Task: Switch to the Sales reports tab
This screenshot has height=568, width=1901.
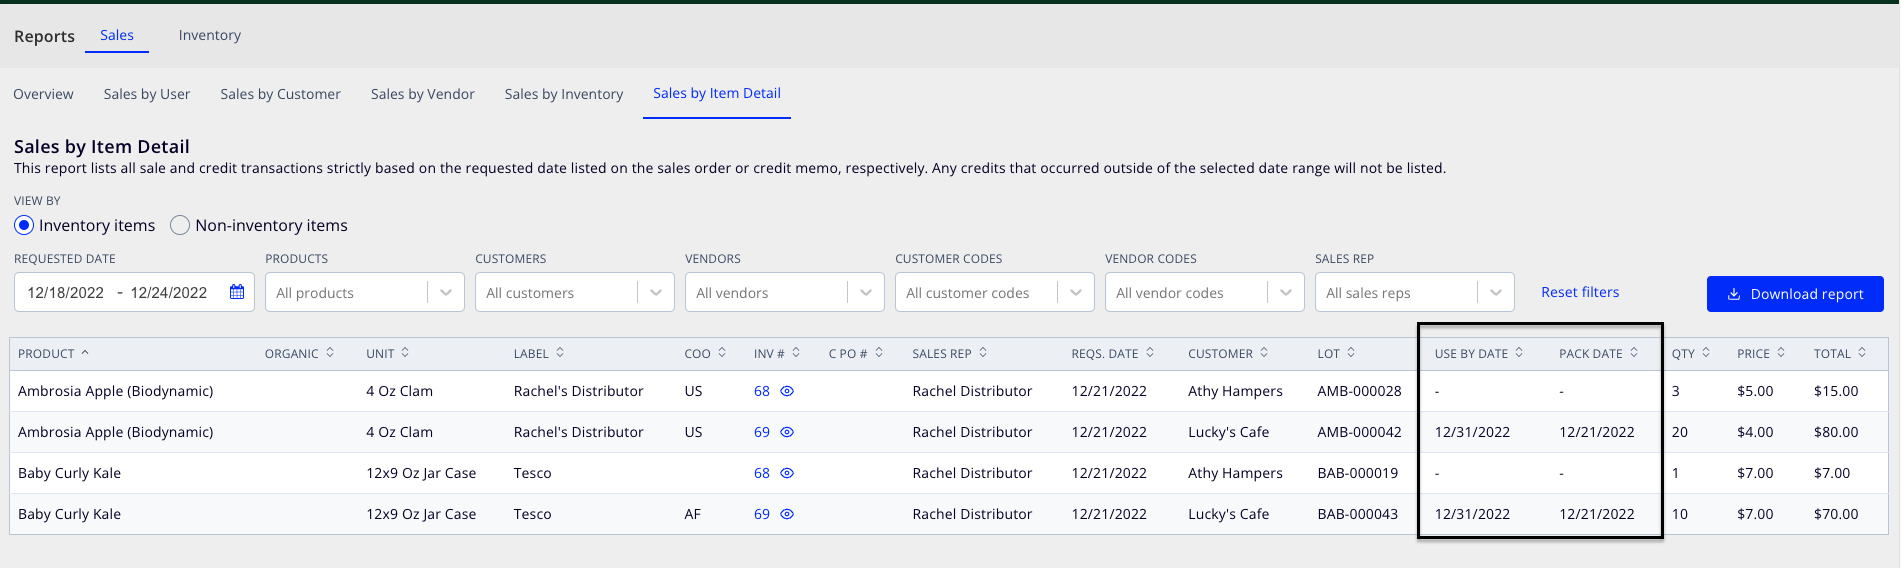Action: tap(117, 35)
